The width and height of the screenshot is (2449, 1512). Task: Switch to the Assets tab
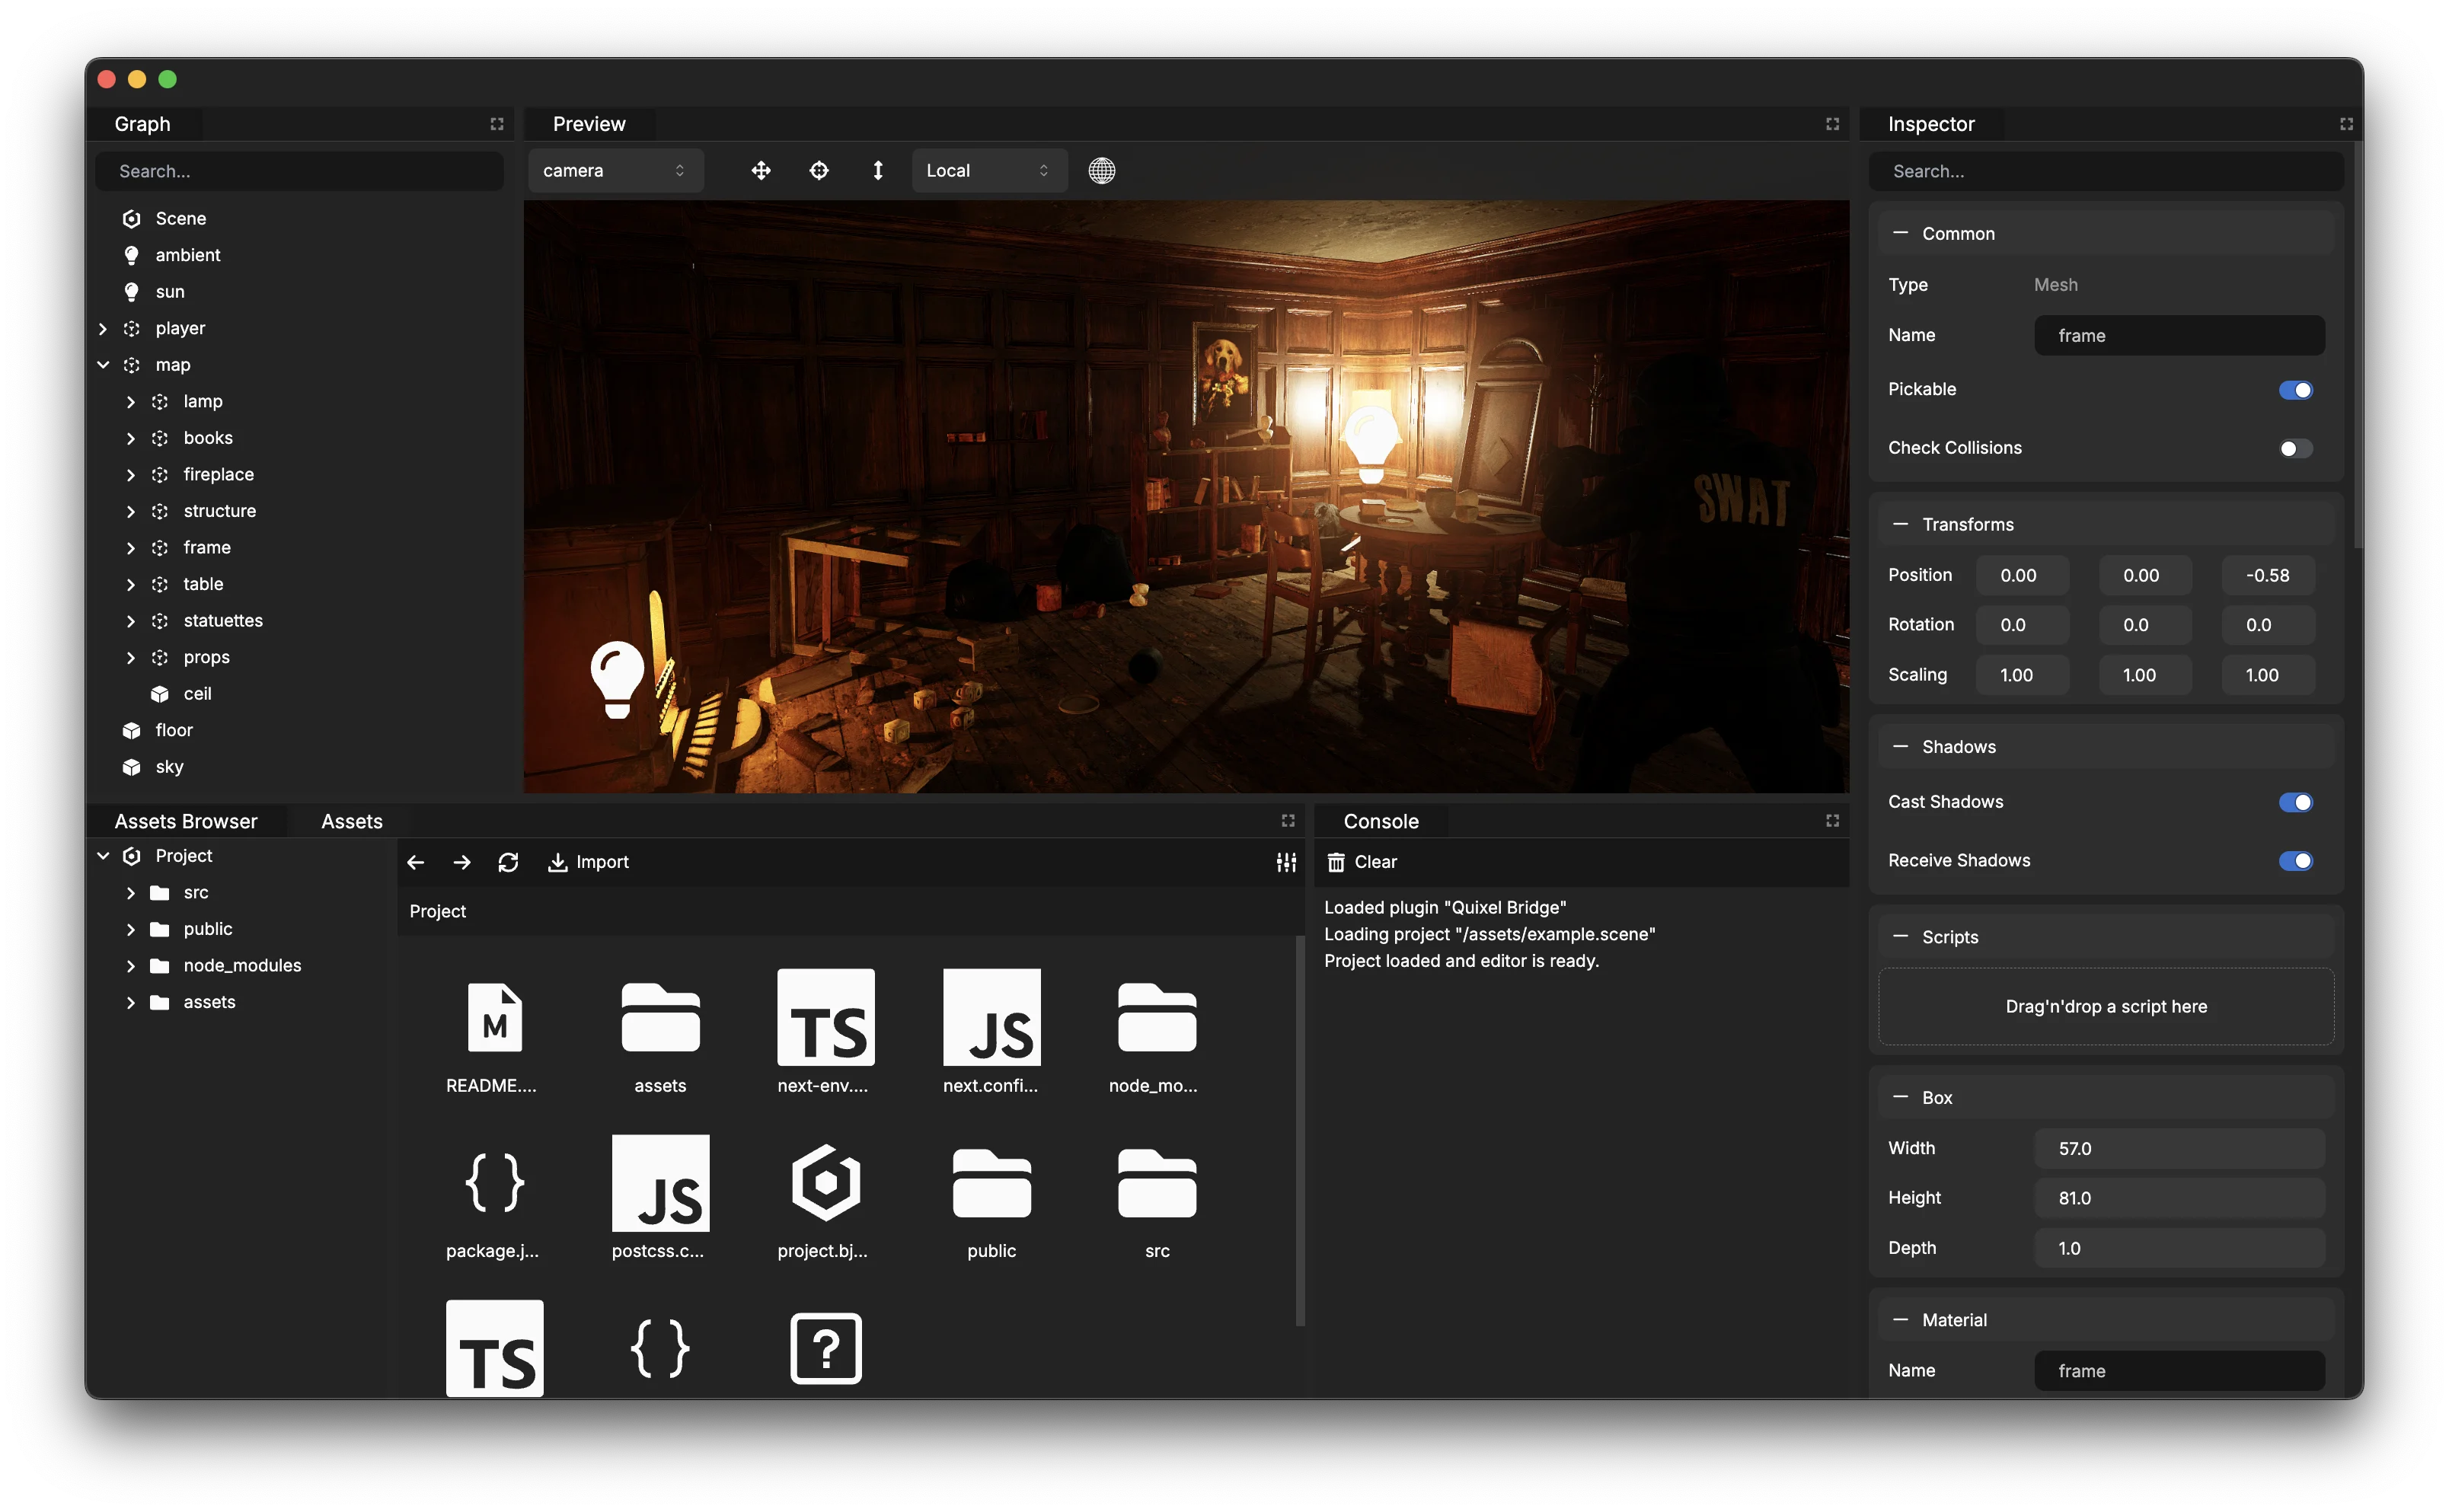pyautogui.click(x=352, y=822)
